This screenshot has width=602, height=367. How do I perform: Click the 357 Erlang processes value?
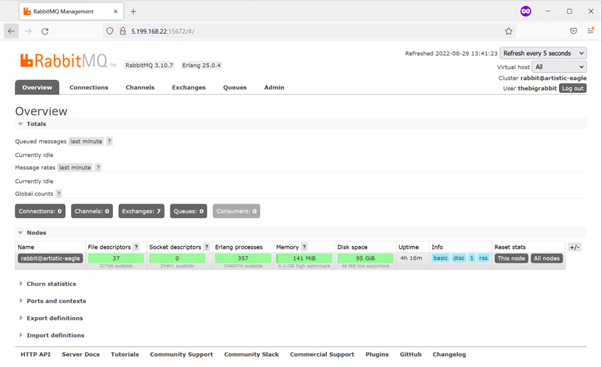(x=243, y=258)
